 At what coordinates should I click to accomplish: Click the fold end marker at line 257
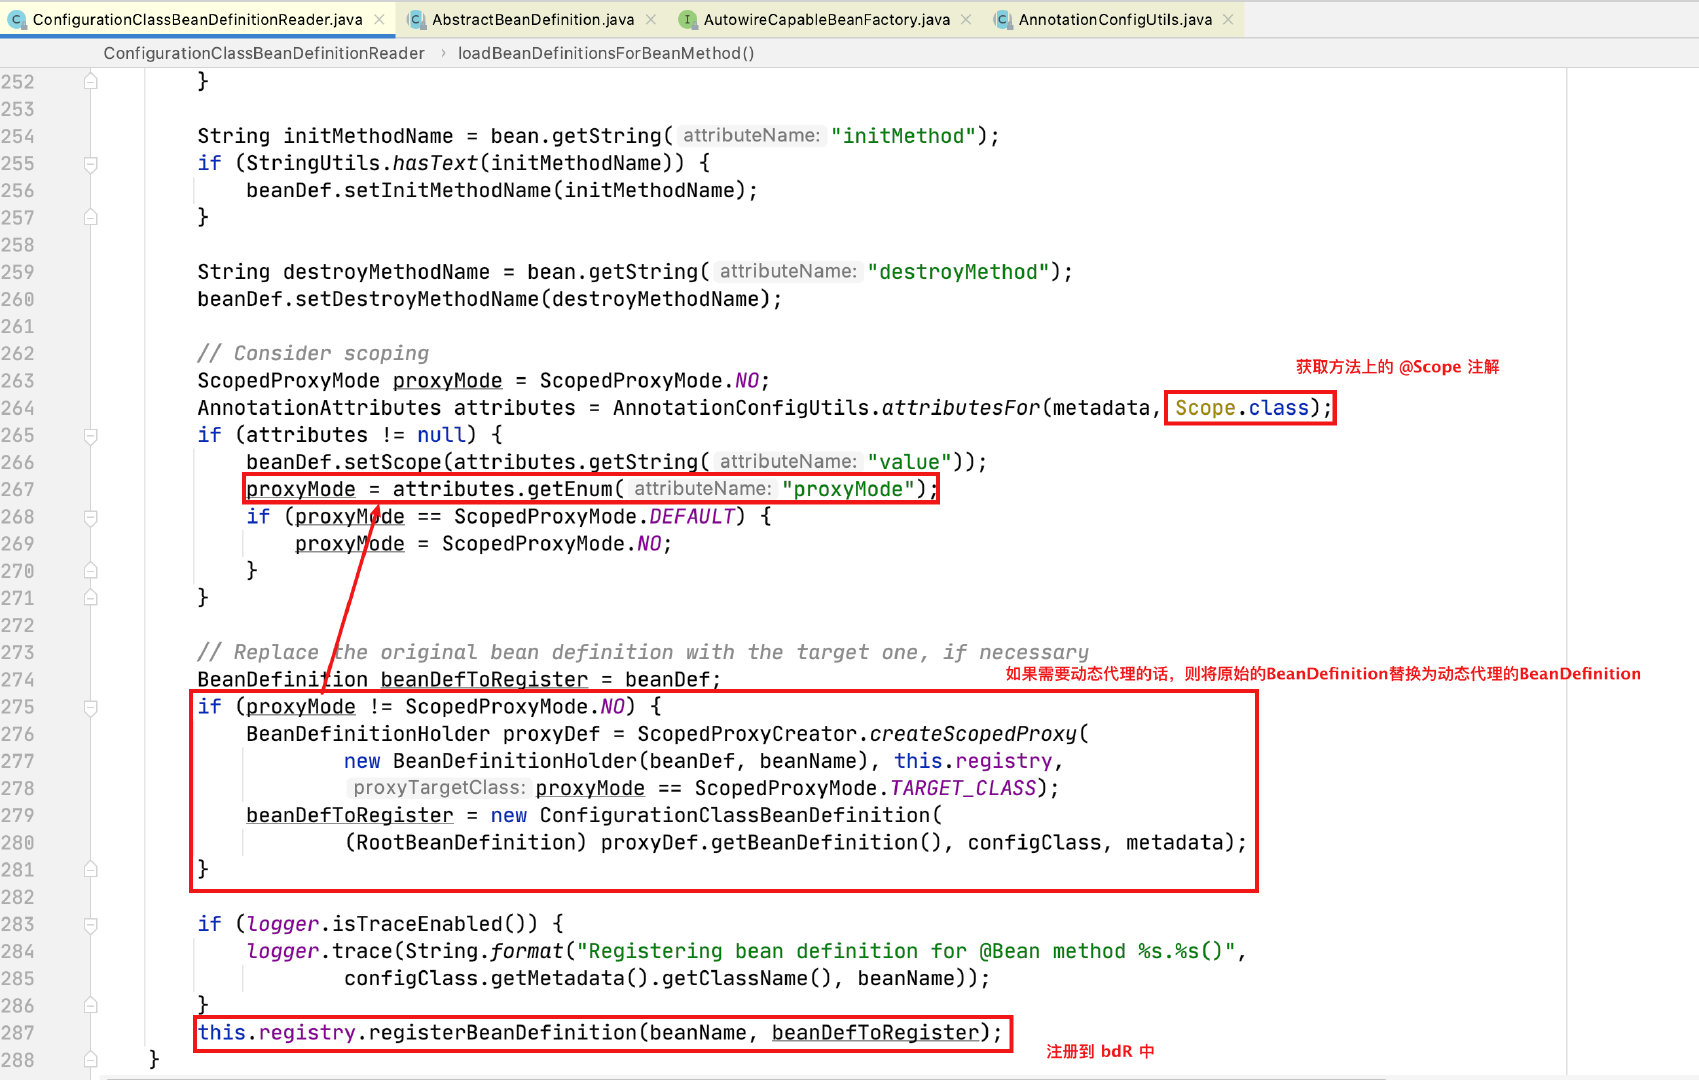91,217
